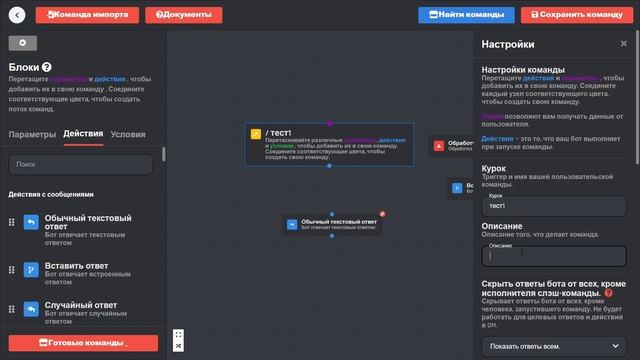Open the Документы button
Screen dimensions: 640x360
click(184, 15)
